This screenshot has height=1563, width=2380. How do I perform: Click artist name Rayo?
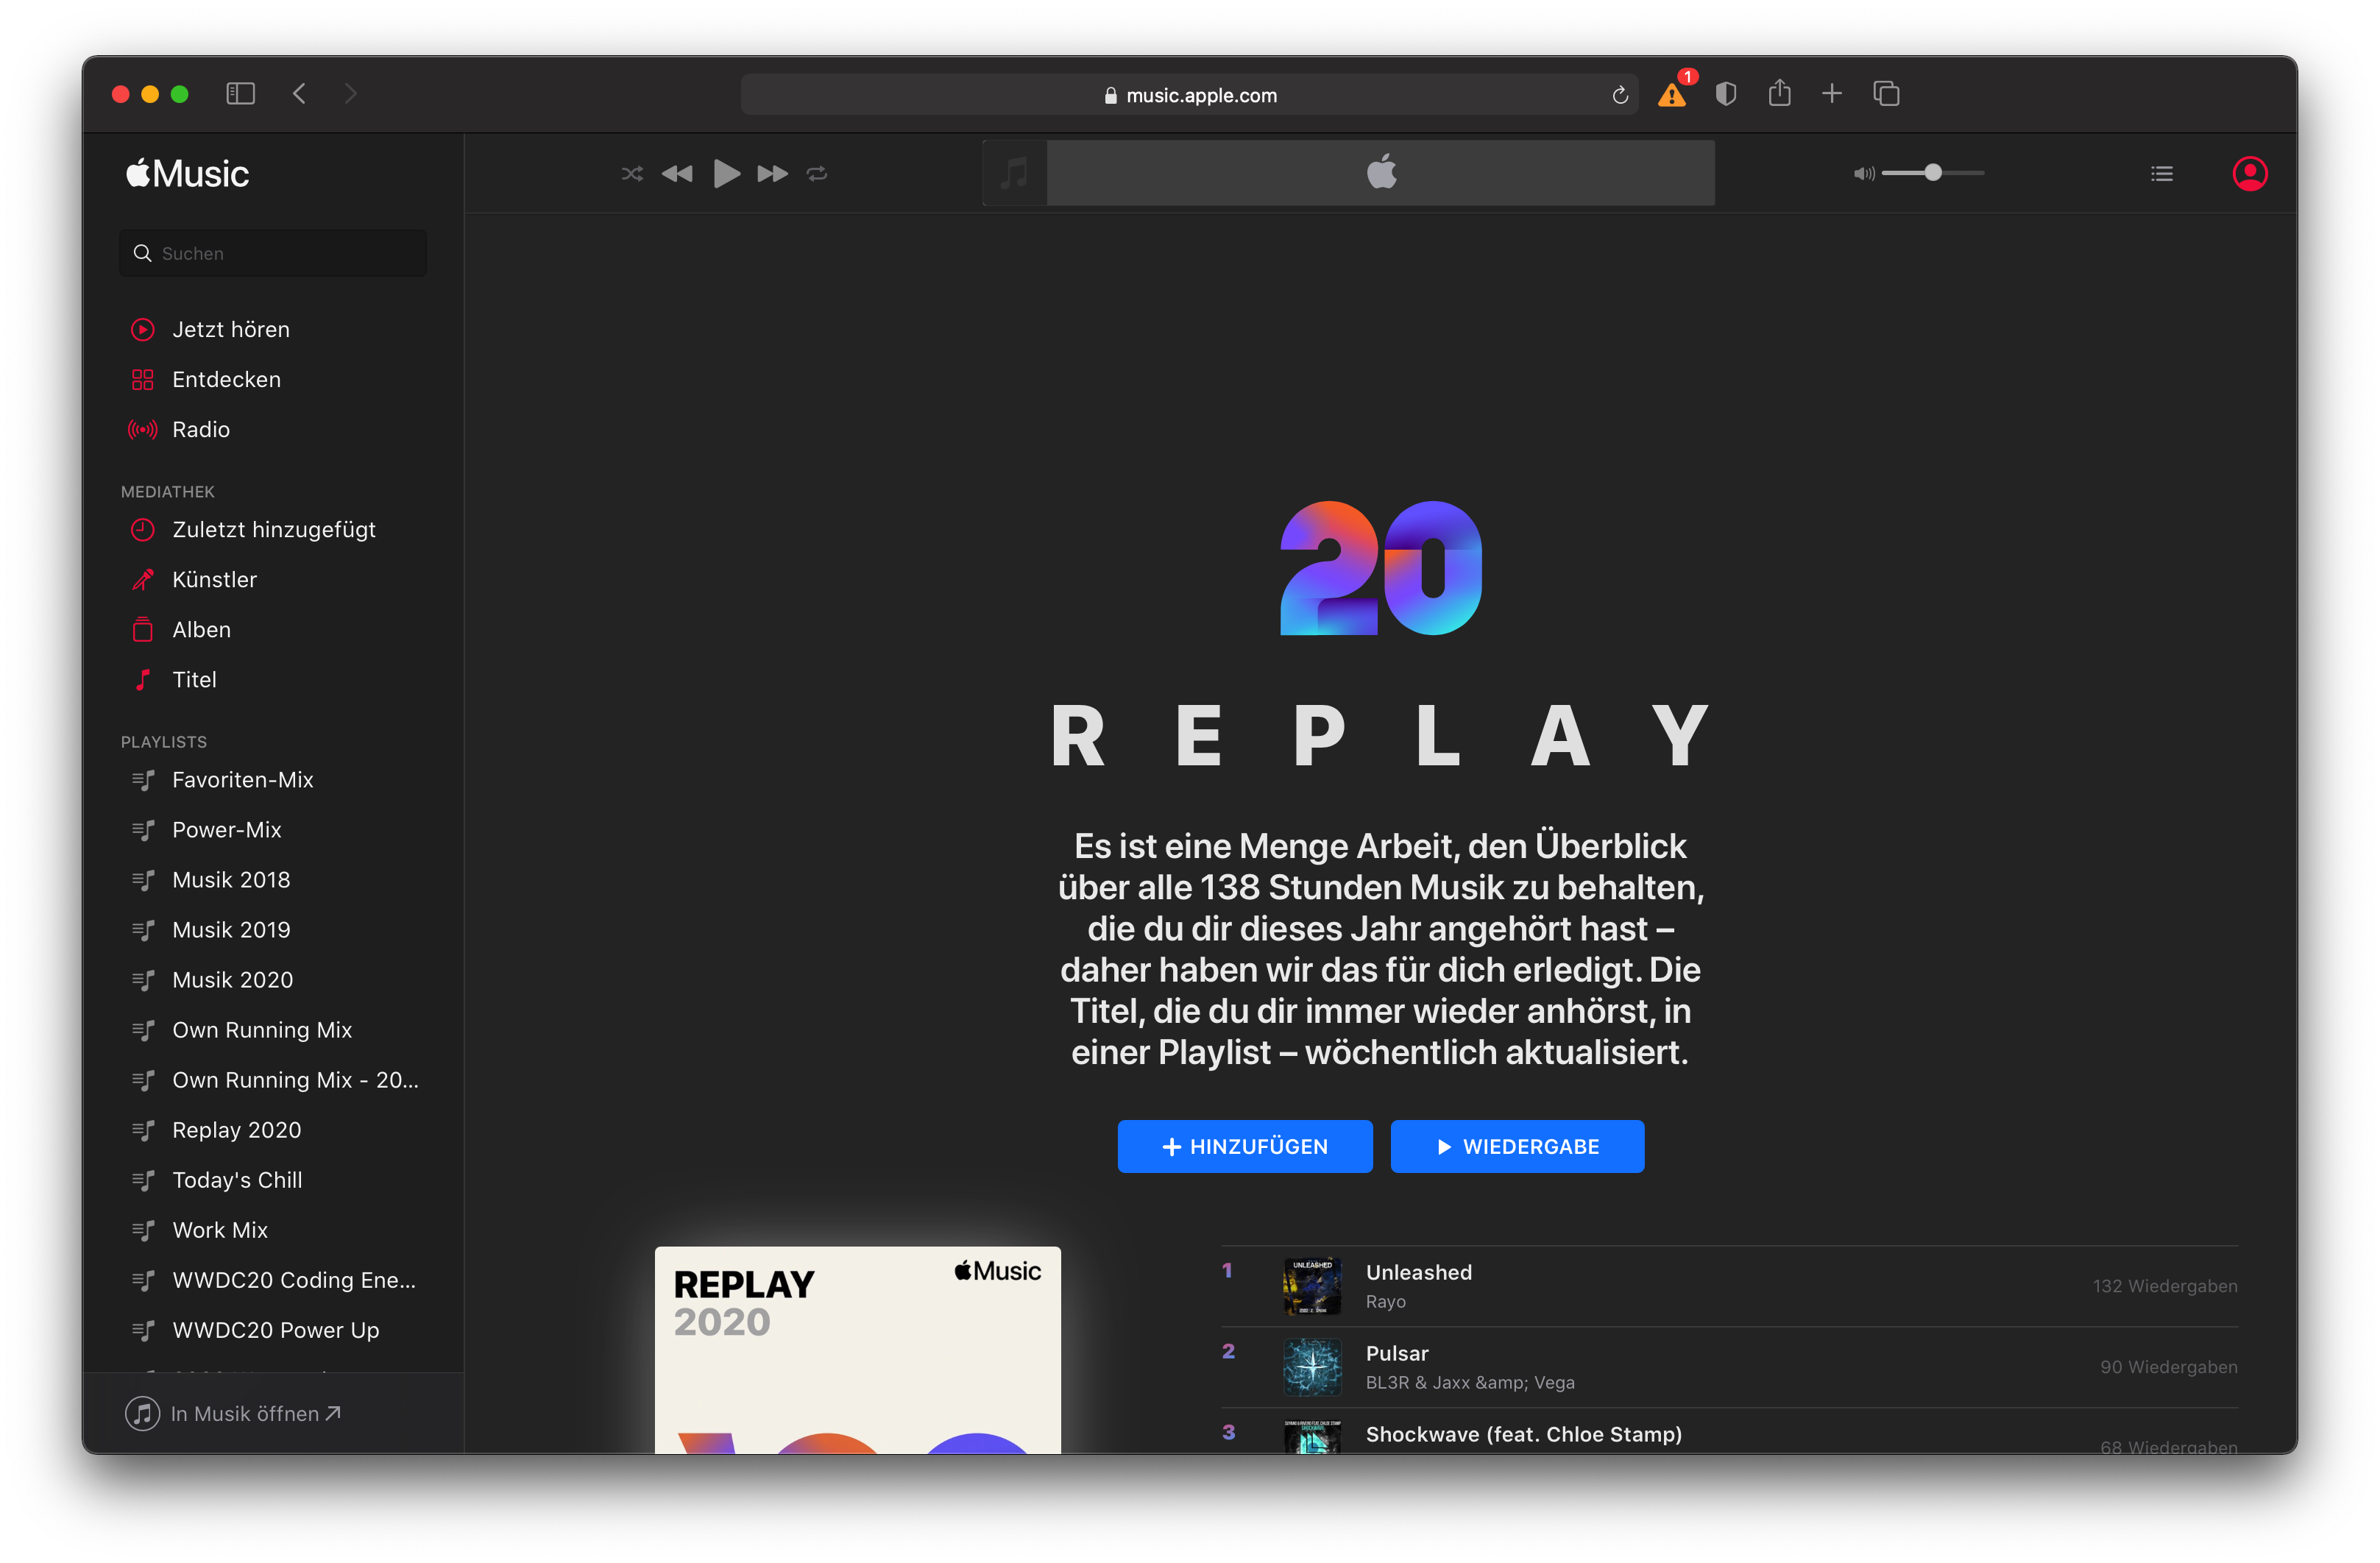coord(1386,1301)
